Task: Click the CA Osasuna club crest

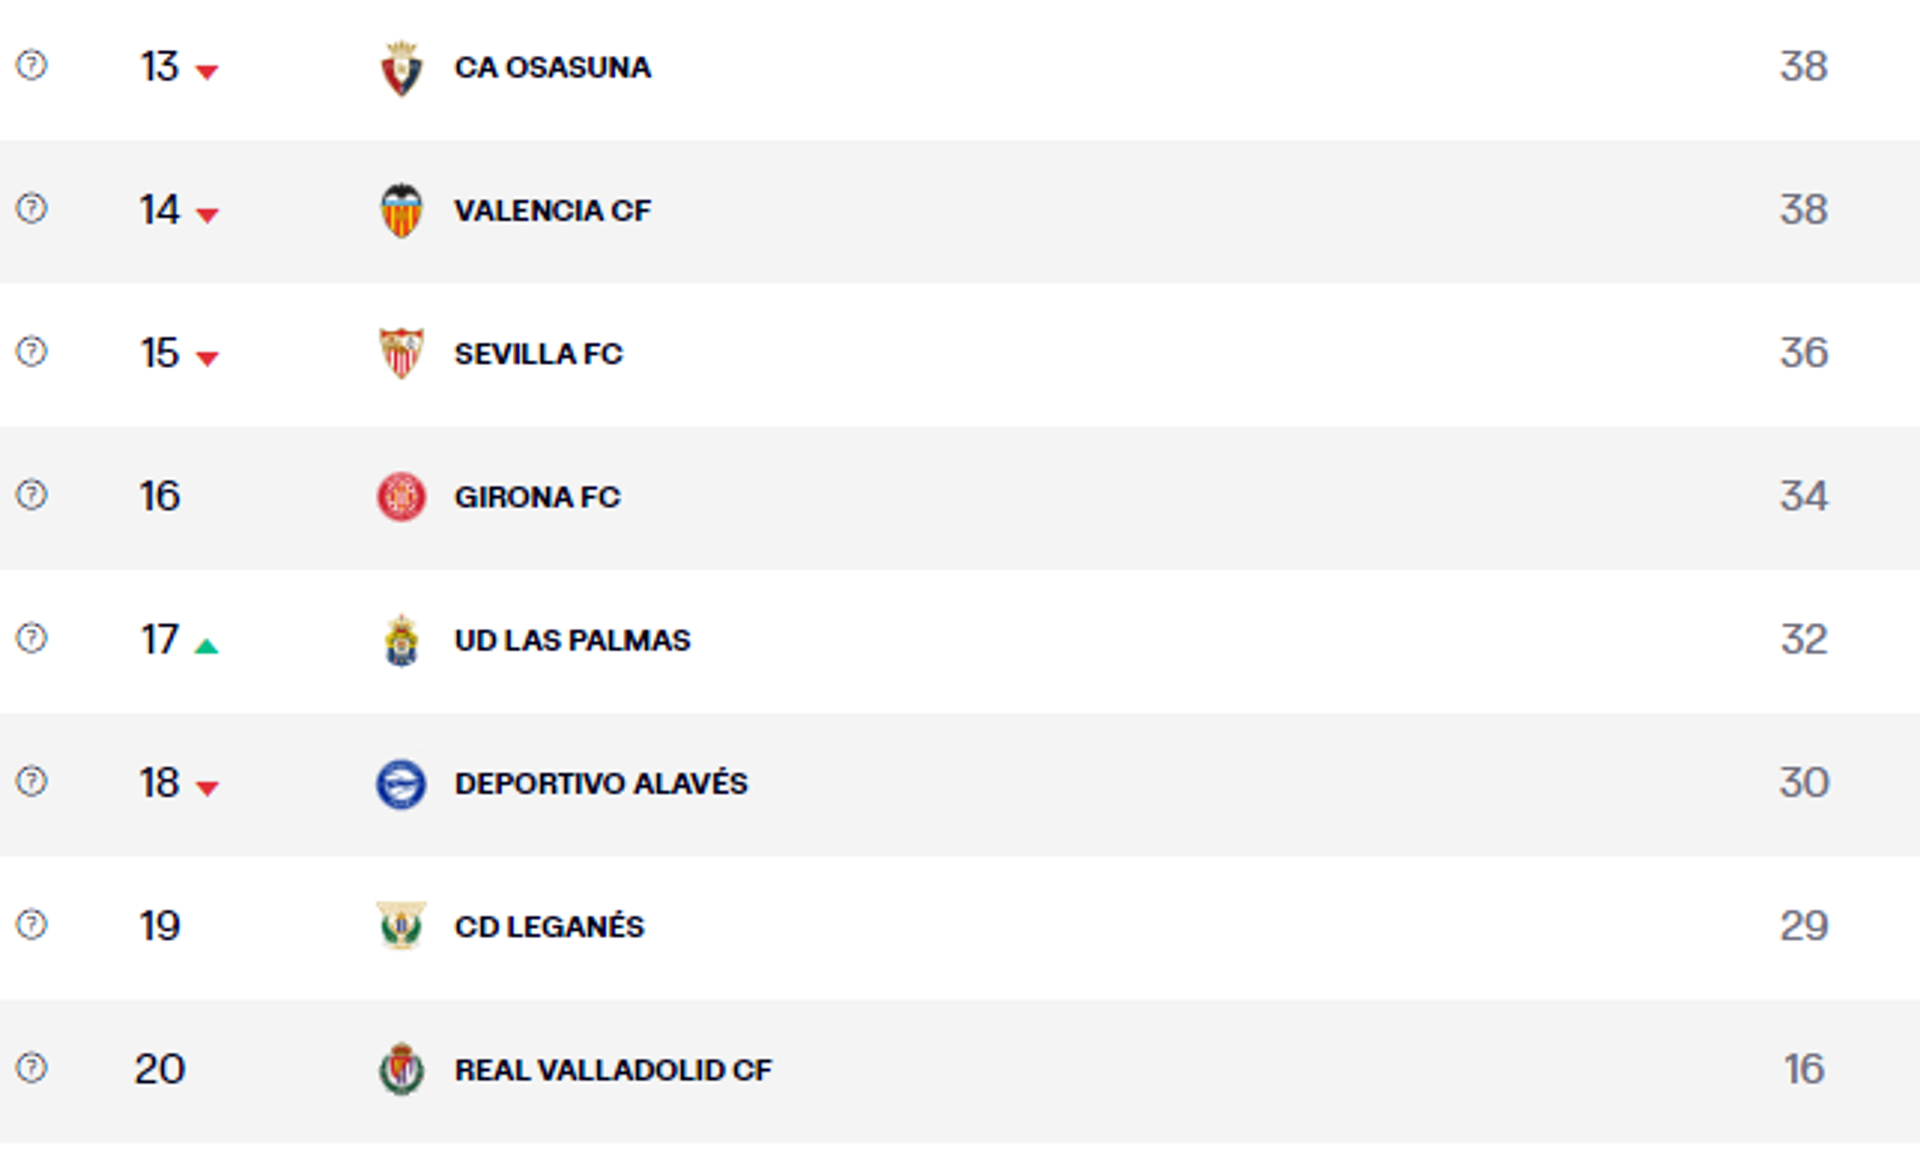Action: pos(401,68)
